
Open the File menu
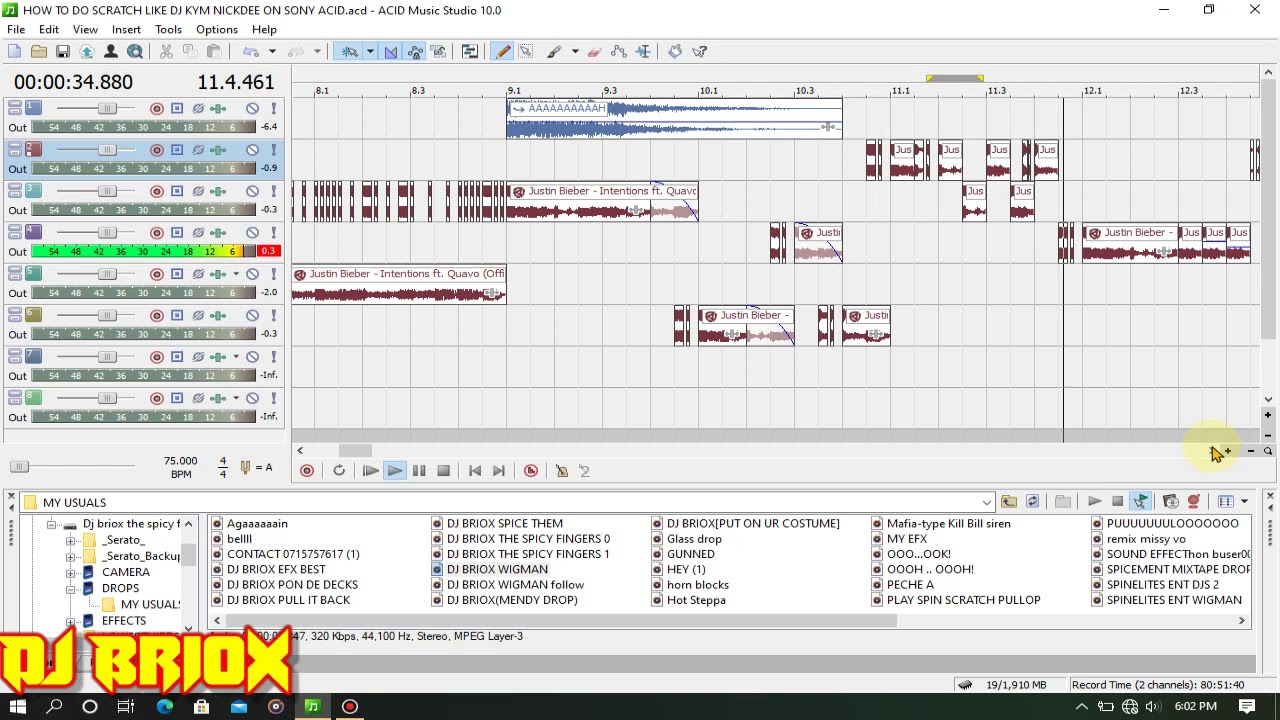point(16,29)
